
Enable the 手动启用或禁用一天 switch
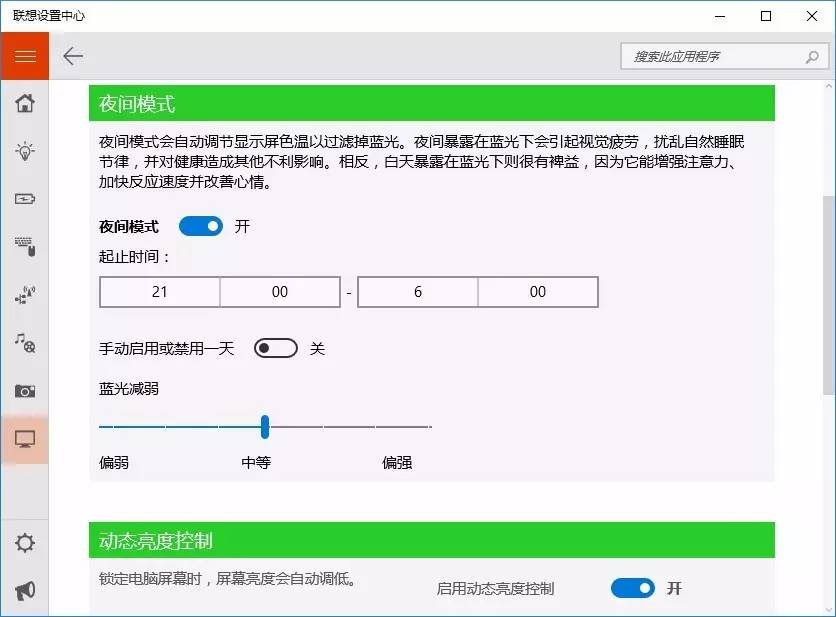point(276,347)
